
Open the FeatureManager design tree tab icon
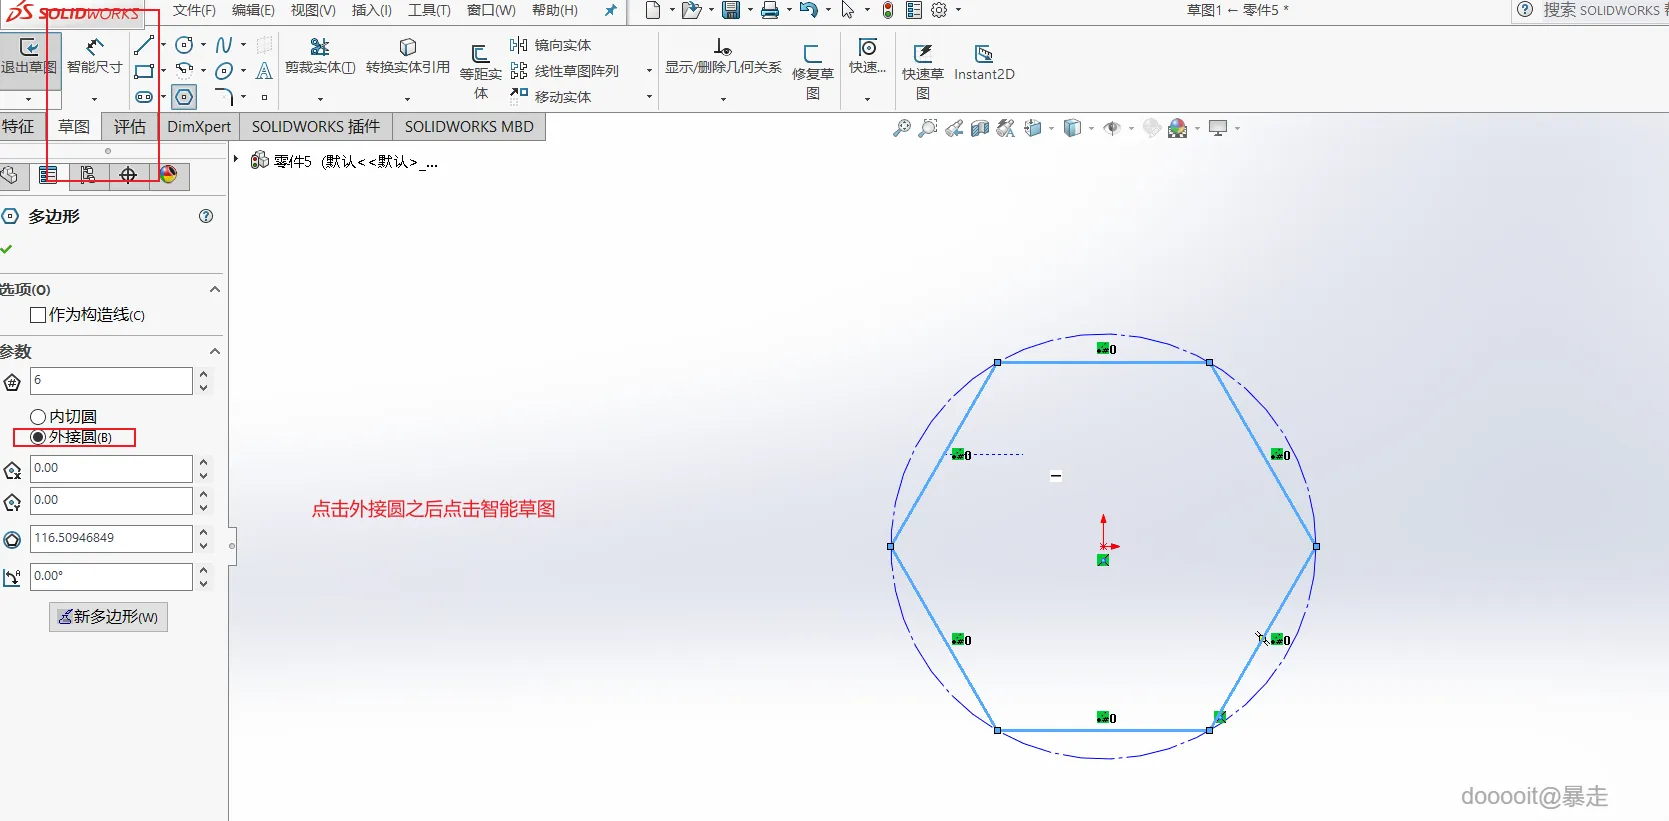pyautogui.click(x=9, y=175)
